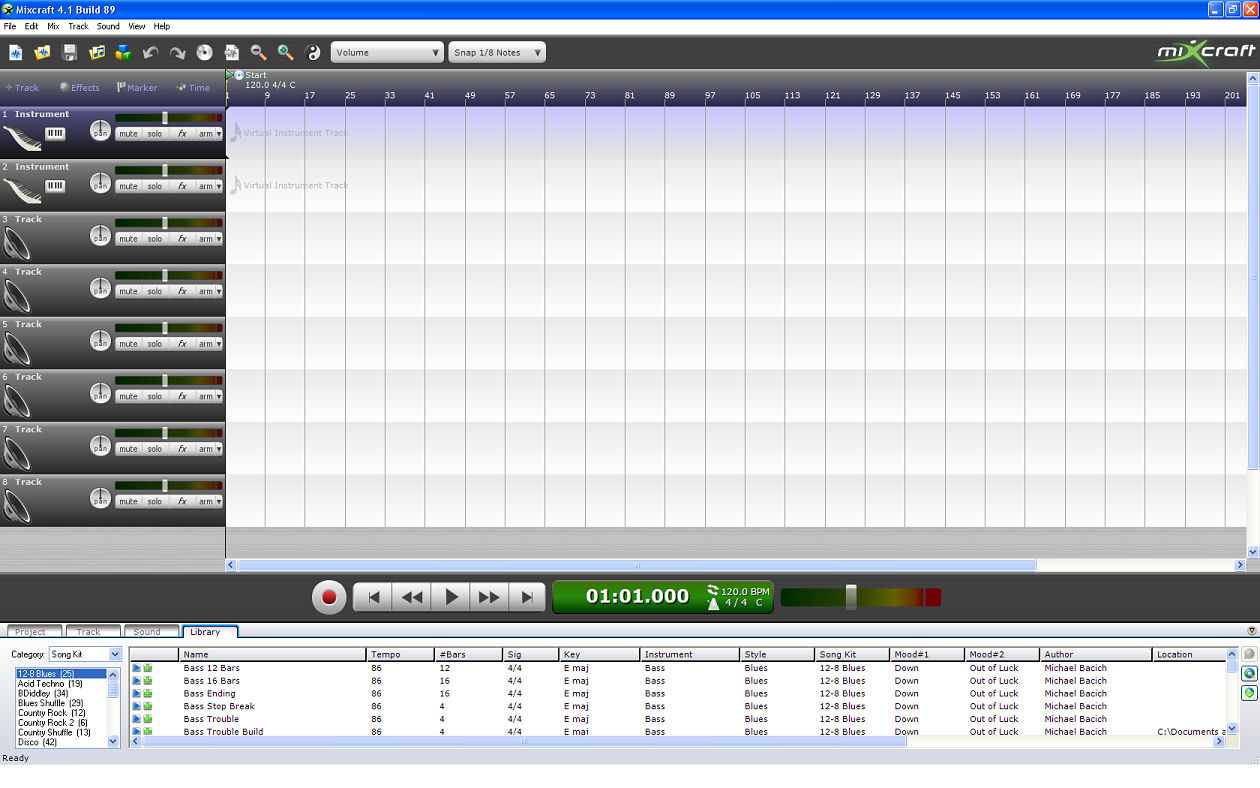Screen dimensions: 1260x788
Task: Click the keyboard icon on Instrument track 1
Action: pos(55,133)
